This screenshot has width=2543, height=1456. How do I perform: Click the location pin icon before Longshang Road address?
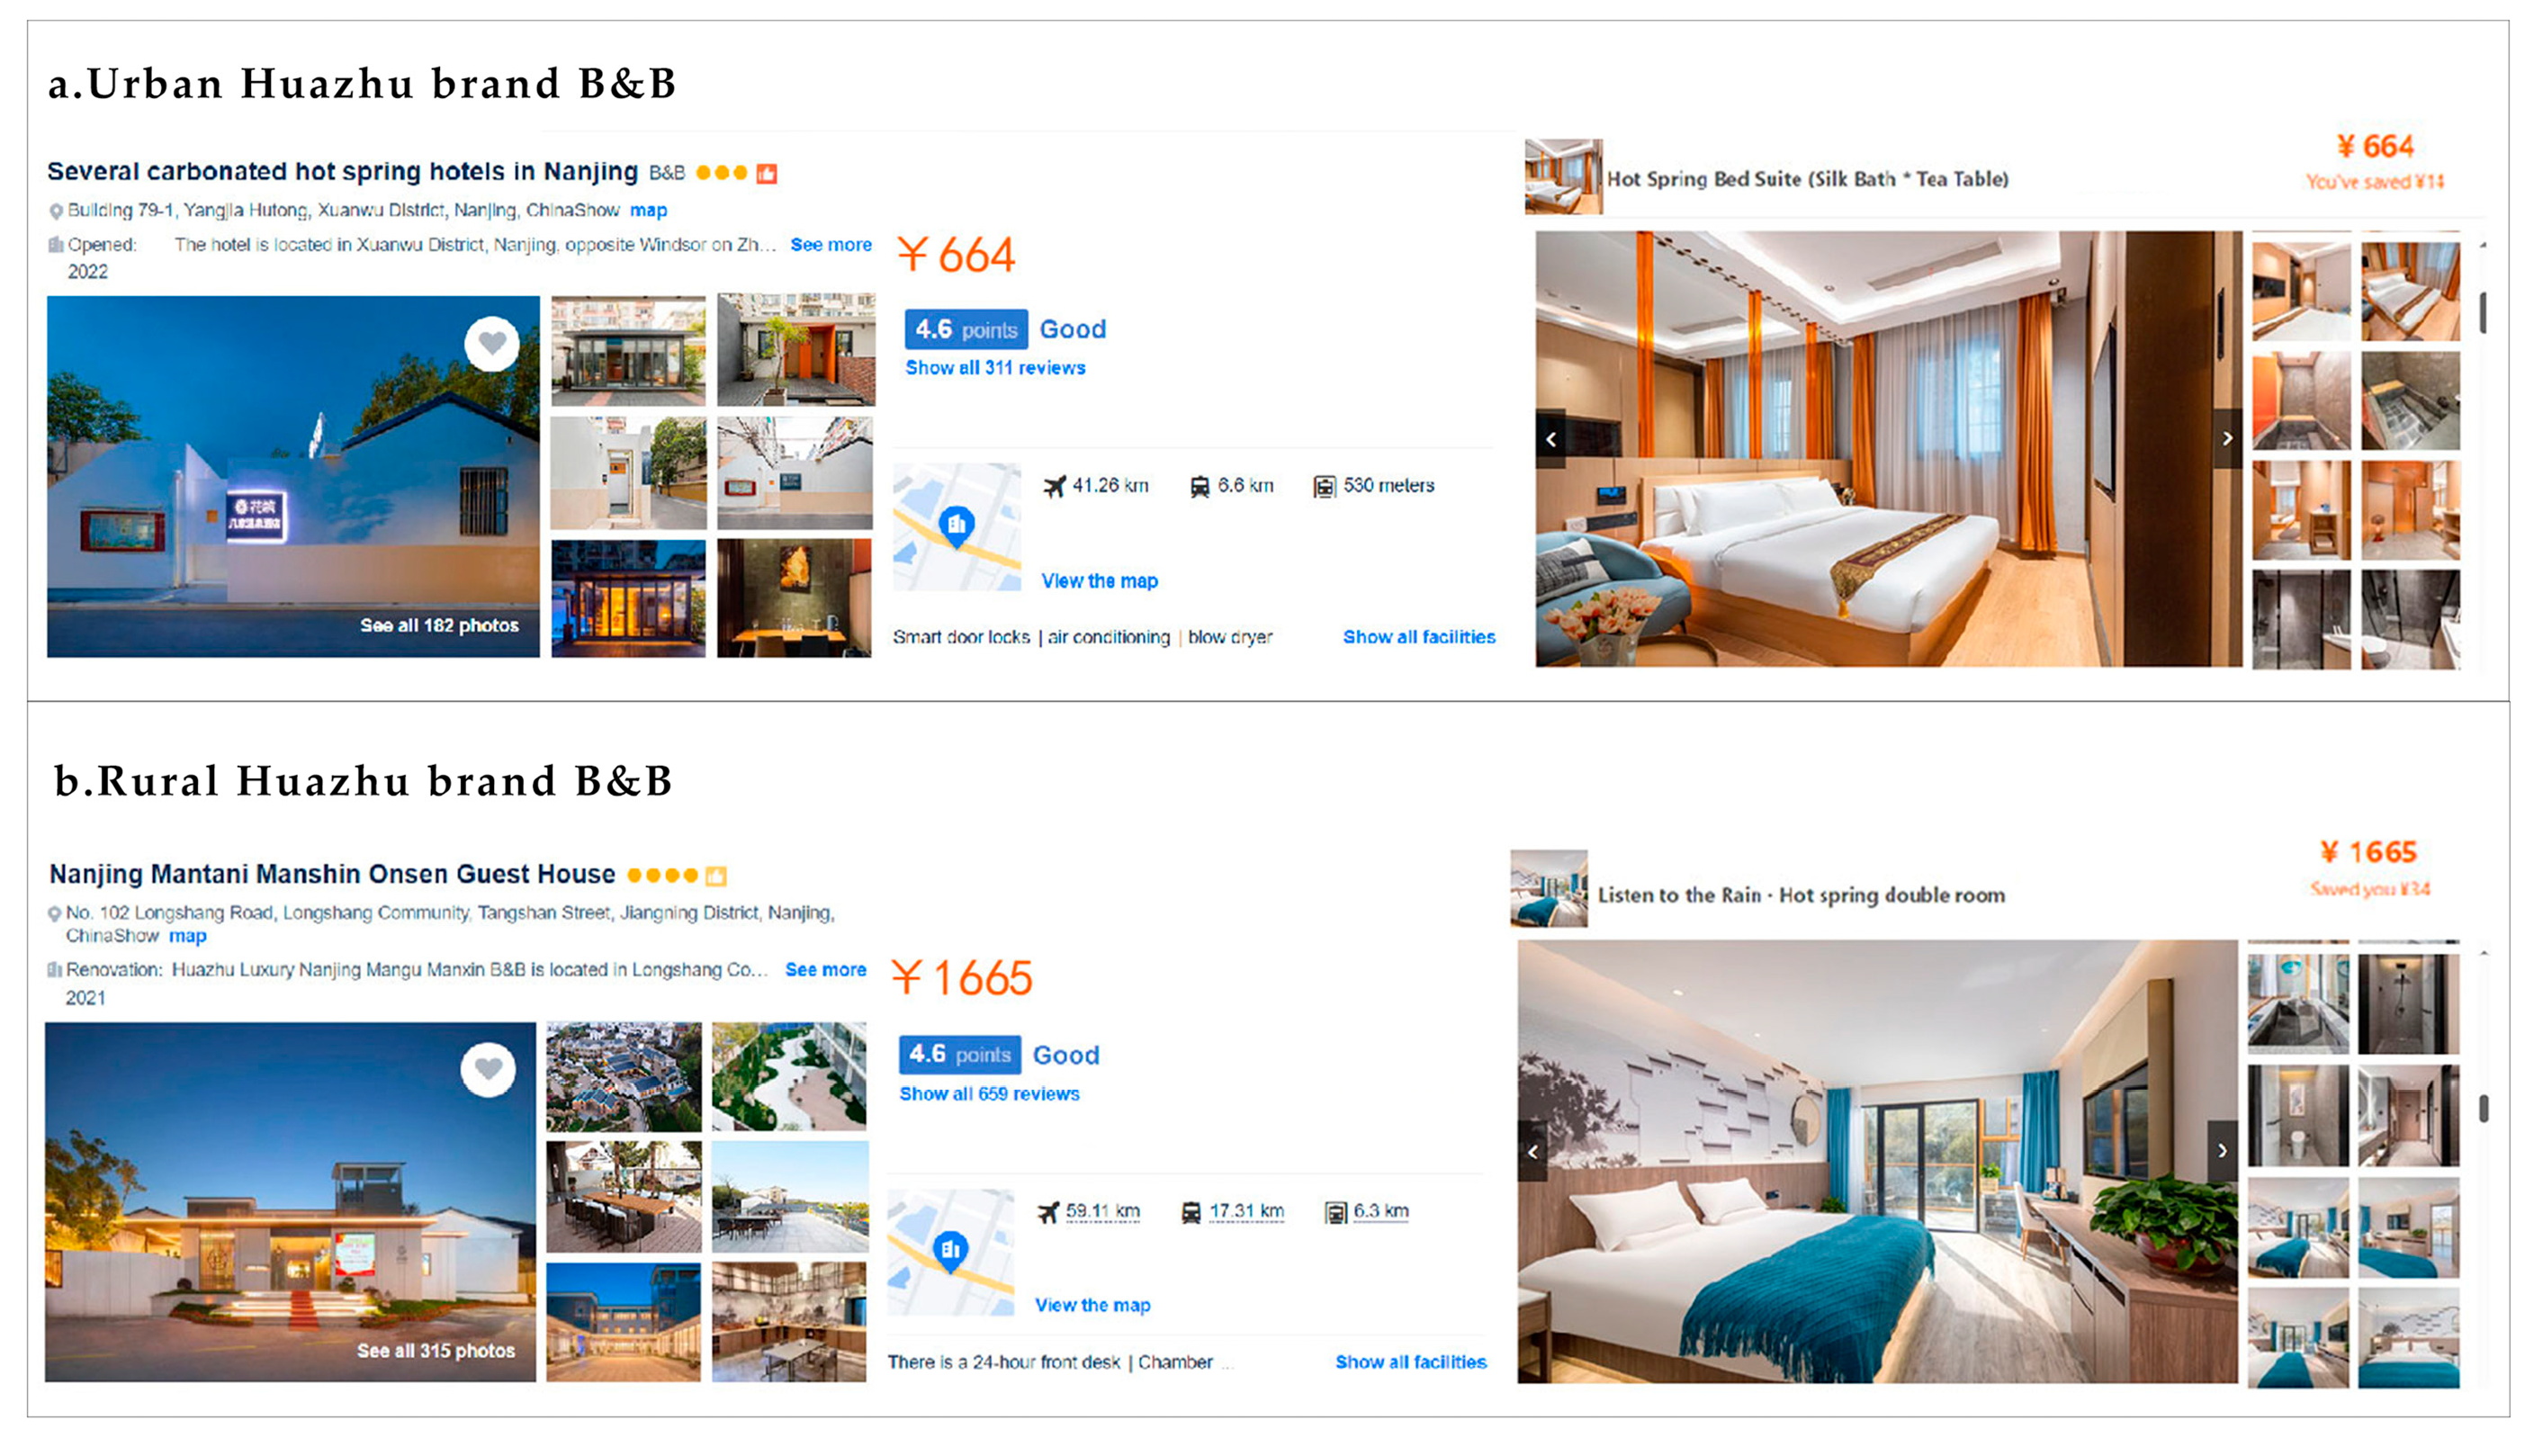pyautogui.click(x=55, y=913)
